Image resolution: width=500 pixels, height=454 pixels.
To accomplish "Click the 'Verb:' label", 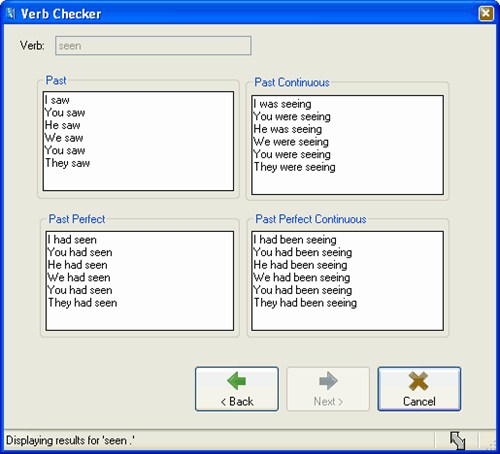I will [x=32, y=46].
